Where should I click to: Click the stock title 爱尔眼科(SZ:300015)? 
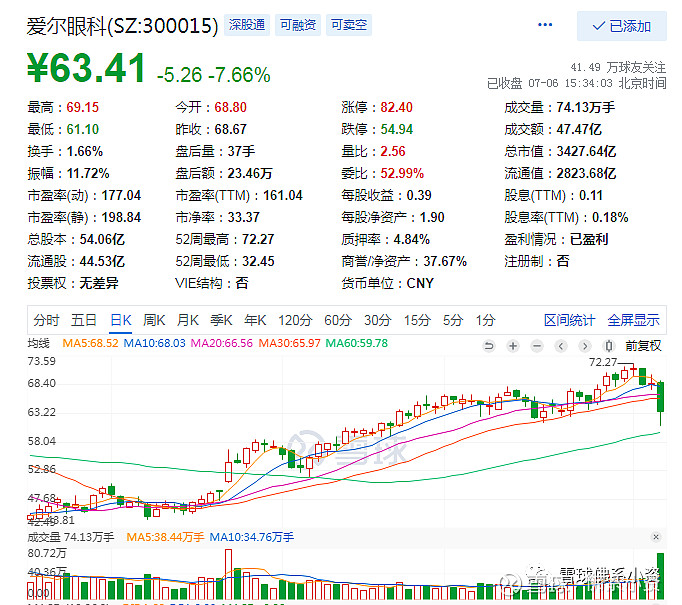[x=122, y=26]
